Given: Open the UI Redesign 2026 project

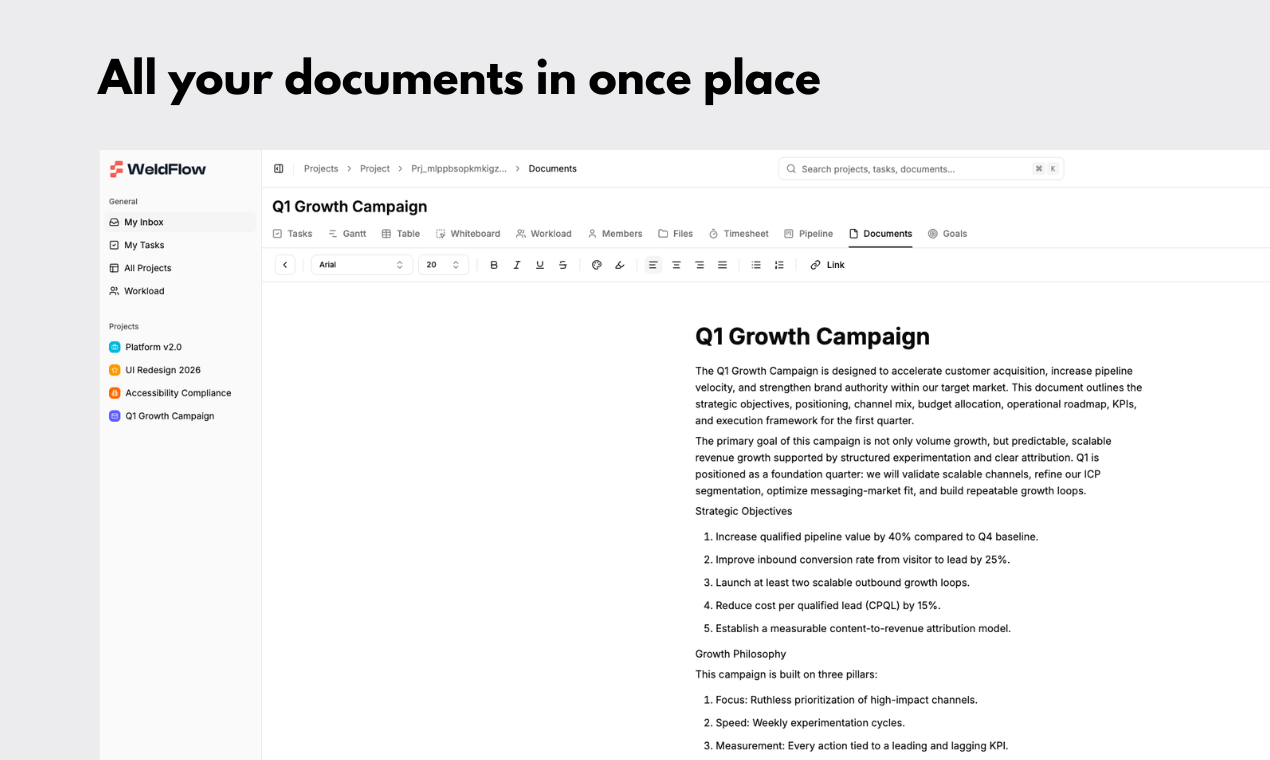Looking at the screenshot, I should pos(180,370).
